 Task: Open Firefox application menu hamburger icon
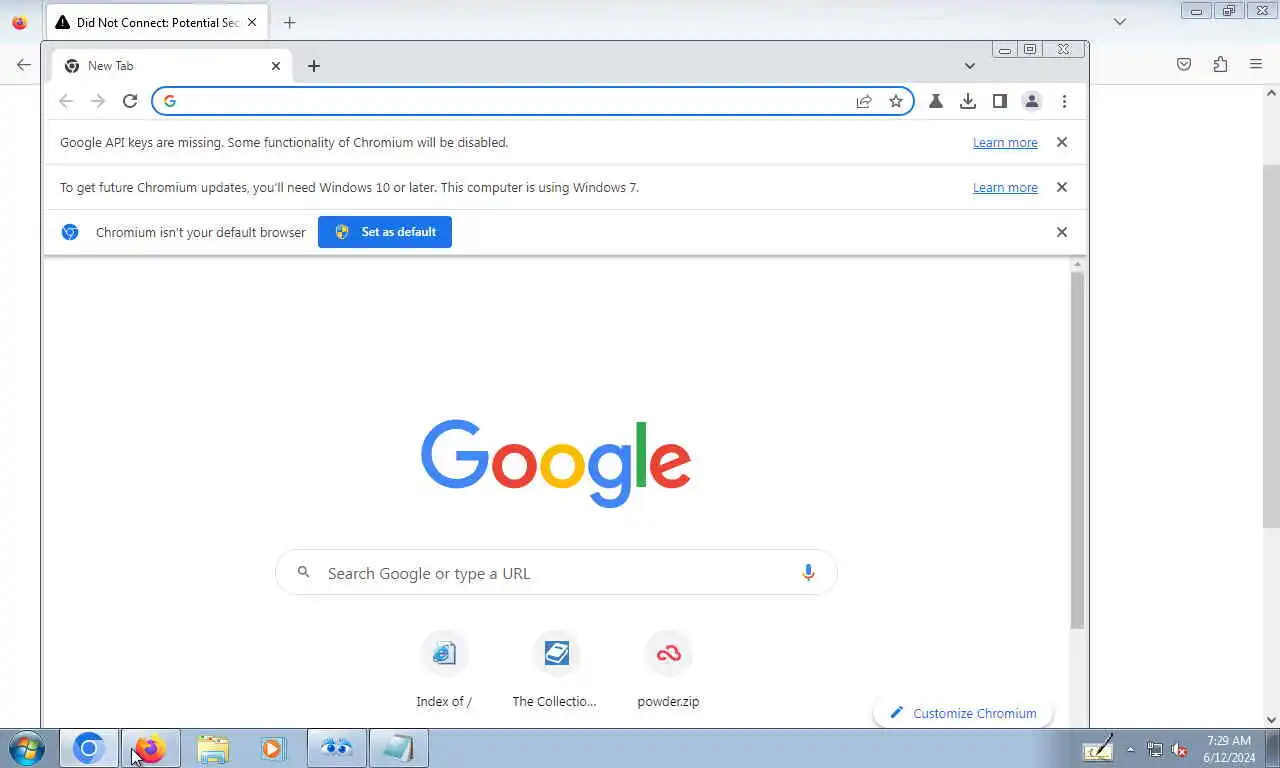click(x=1256, y=64)
